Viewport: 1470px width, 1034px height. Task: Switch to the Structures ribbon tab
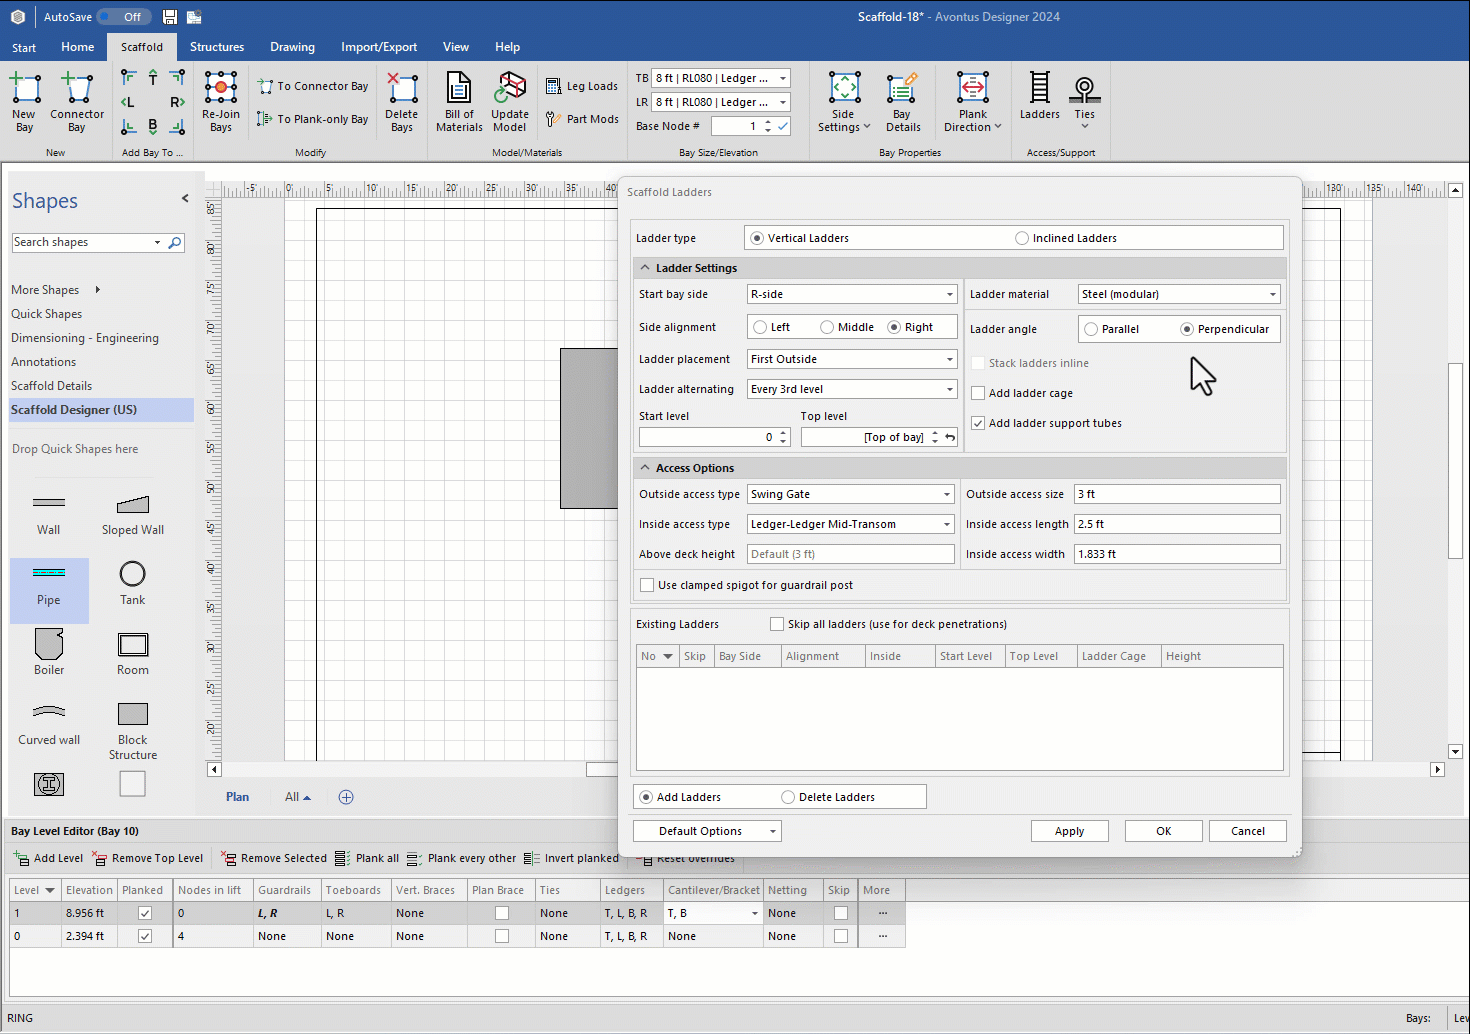tap(217, 47)
